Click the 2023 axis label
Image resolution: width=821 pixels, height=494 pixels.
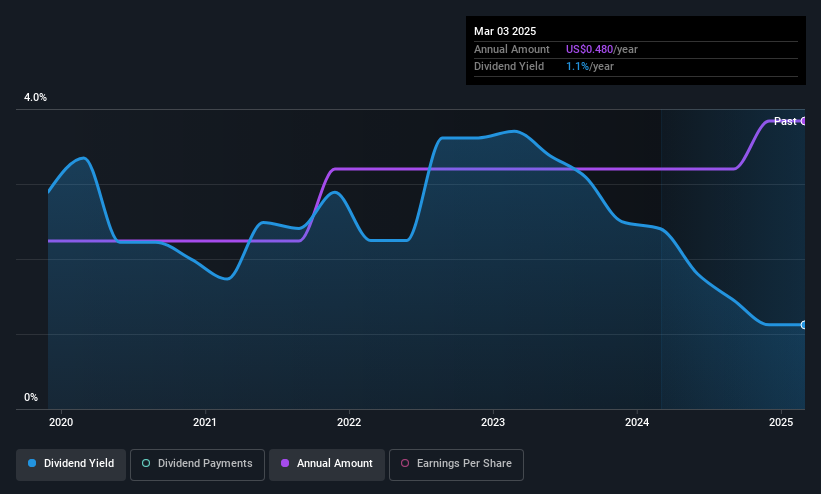(x=493, y=422)
